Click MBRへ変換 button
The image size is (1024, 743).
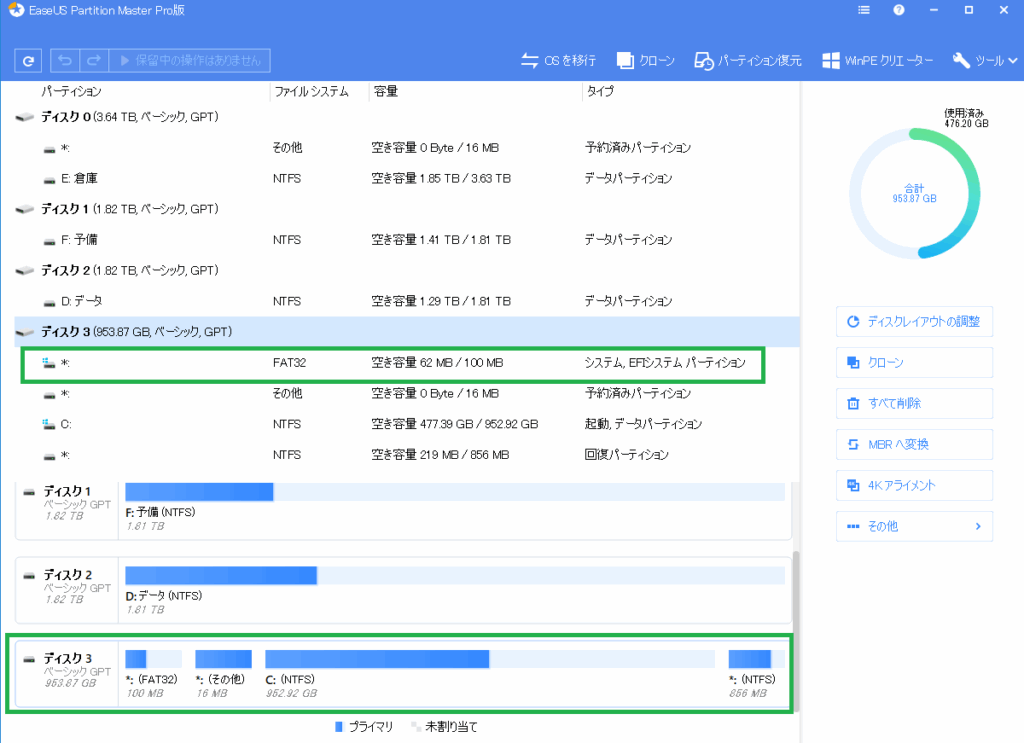(x=914, y=444)
